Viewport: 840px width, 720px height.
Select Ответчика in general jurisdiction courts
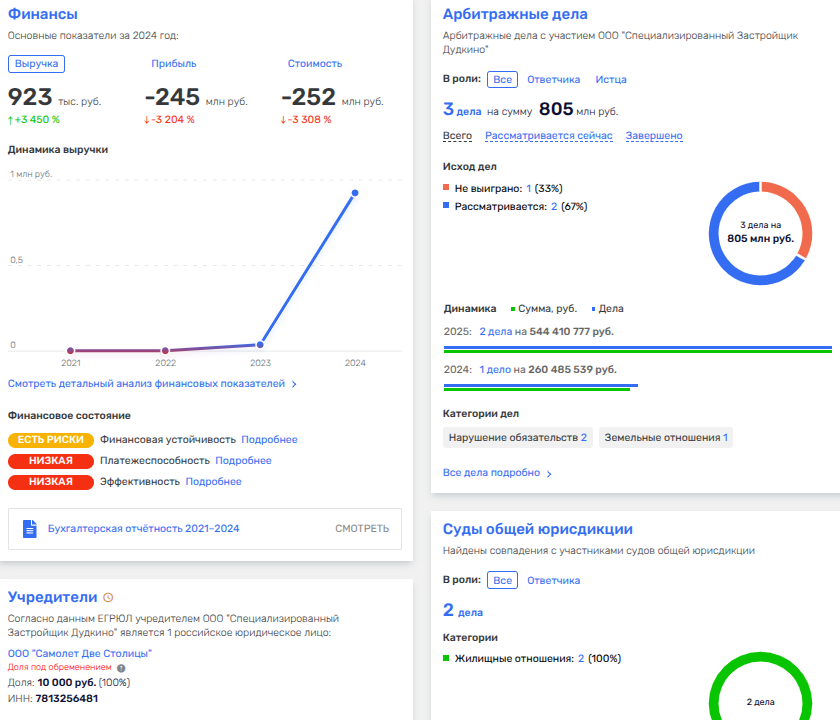coord(553,580)
